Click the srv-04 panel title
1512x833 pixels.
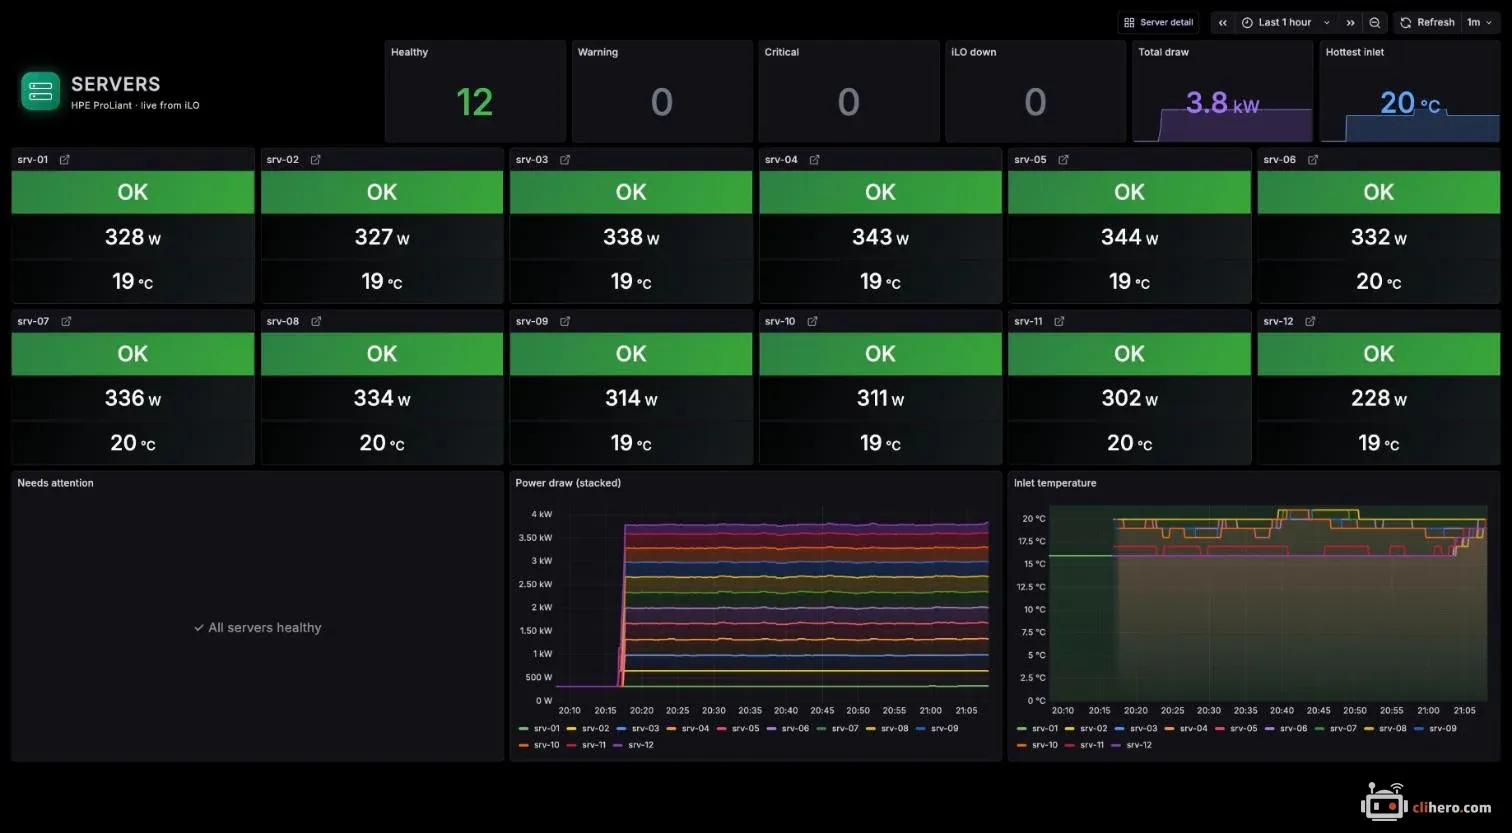coord(781,160)
